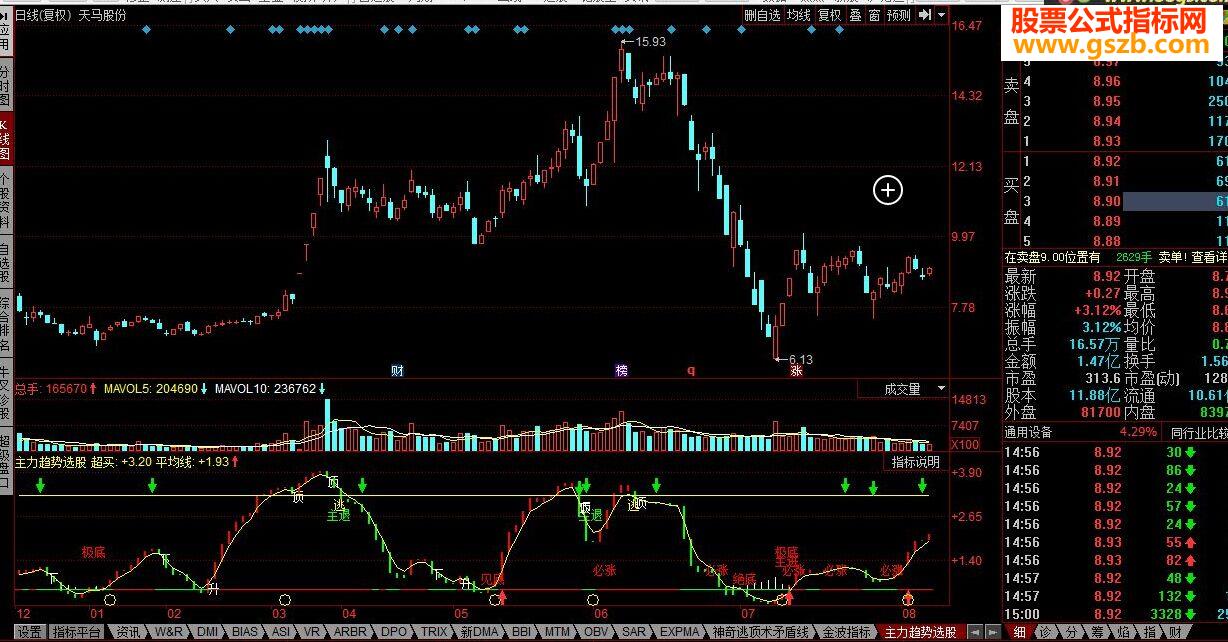Screen dimensions: 1228x642
Task: Toggle the 复权 price adjustment button
Action: click(829, 15)
